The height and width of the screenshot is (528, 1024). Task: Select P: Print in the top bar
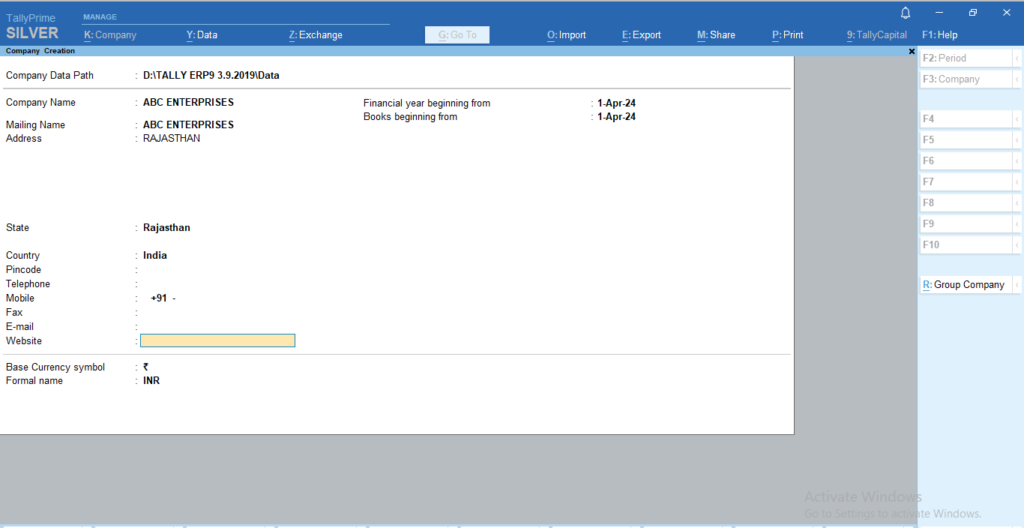787,35
